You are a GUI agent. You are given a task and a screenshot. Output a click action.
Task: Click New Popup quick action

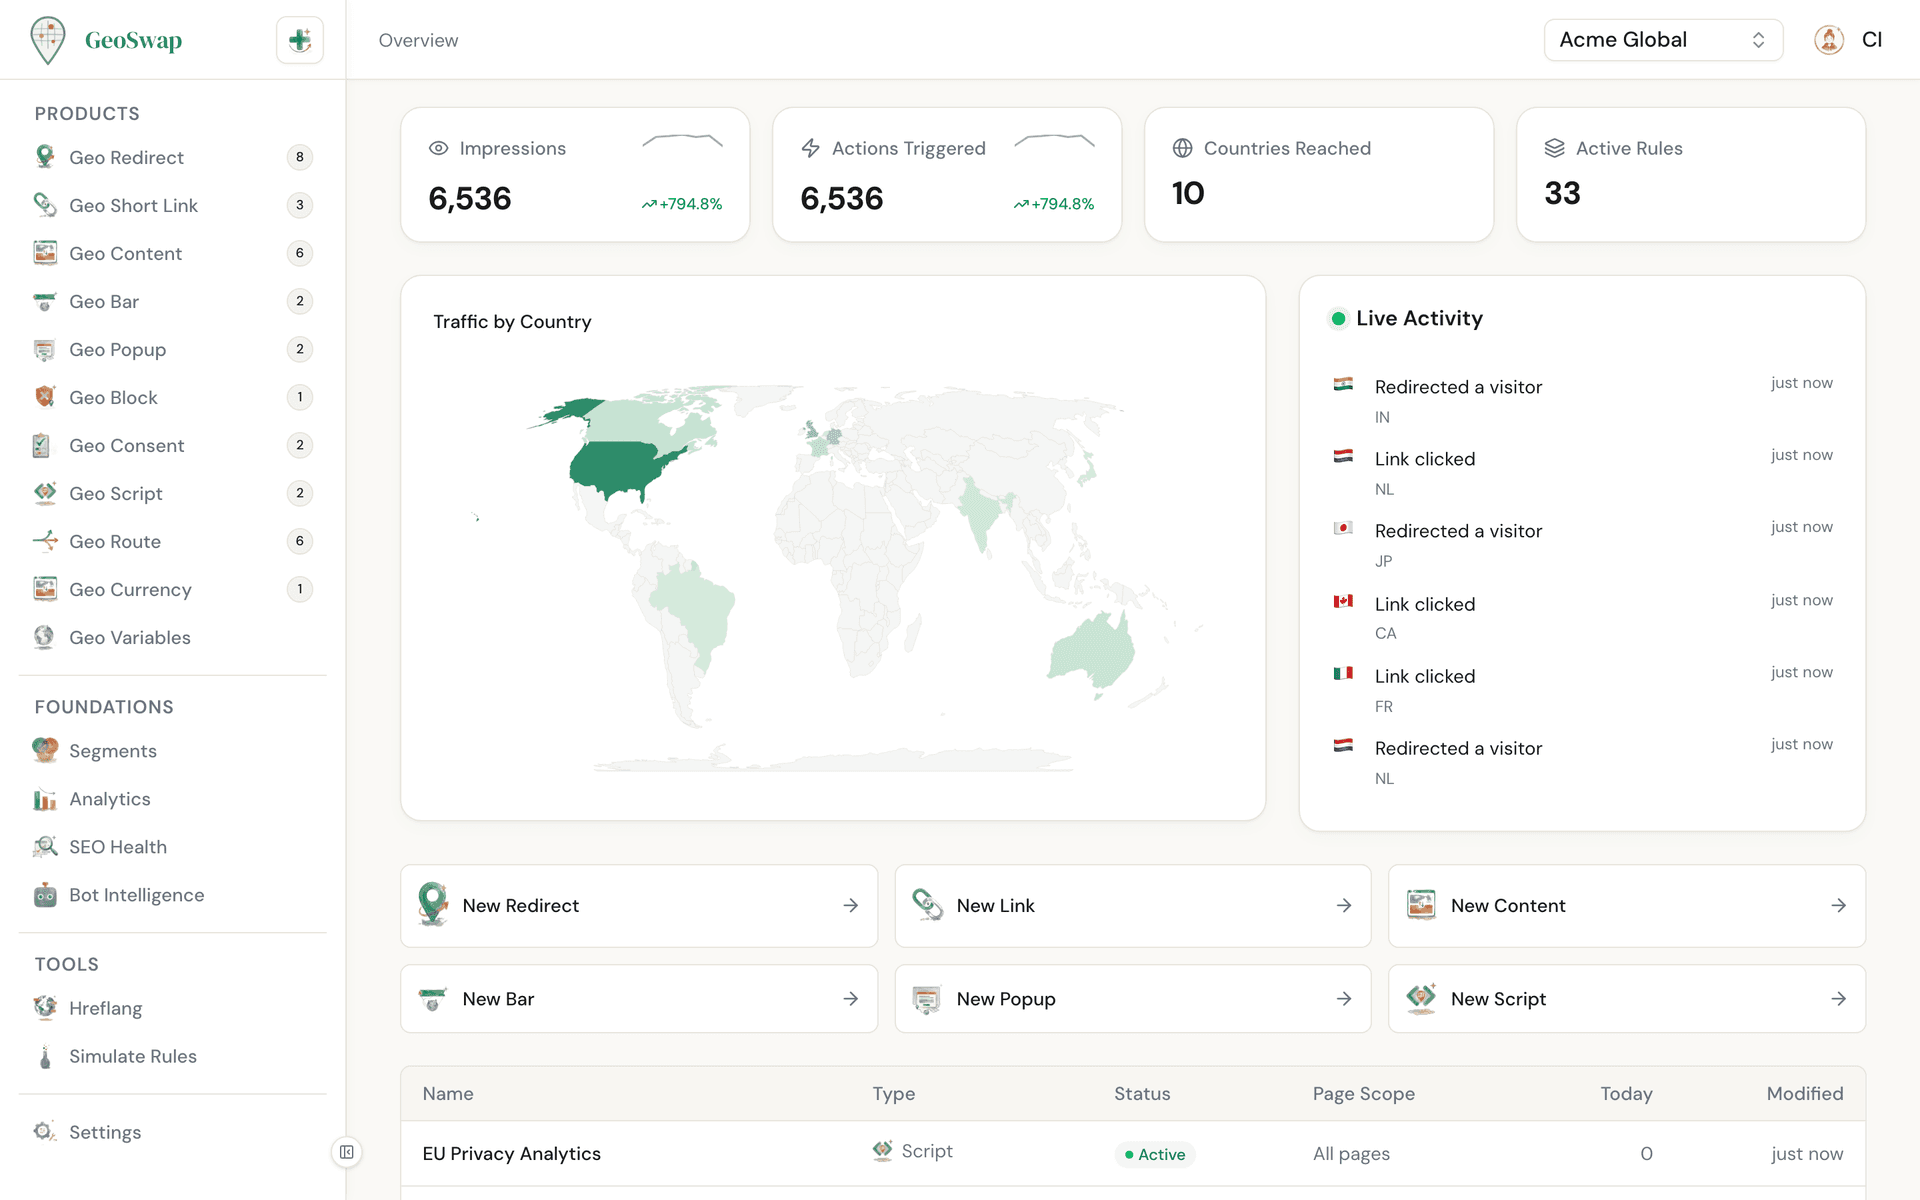click(x=1132, y=999)
